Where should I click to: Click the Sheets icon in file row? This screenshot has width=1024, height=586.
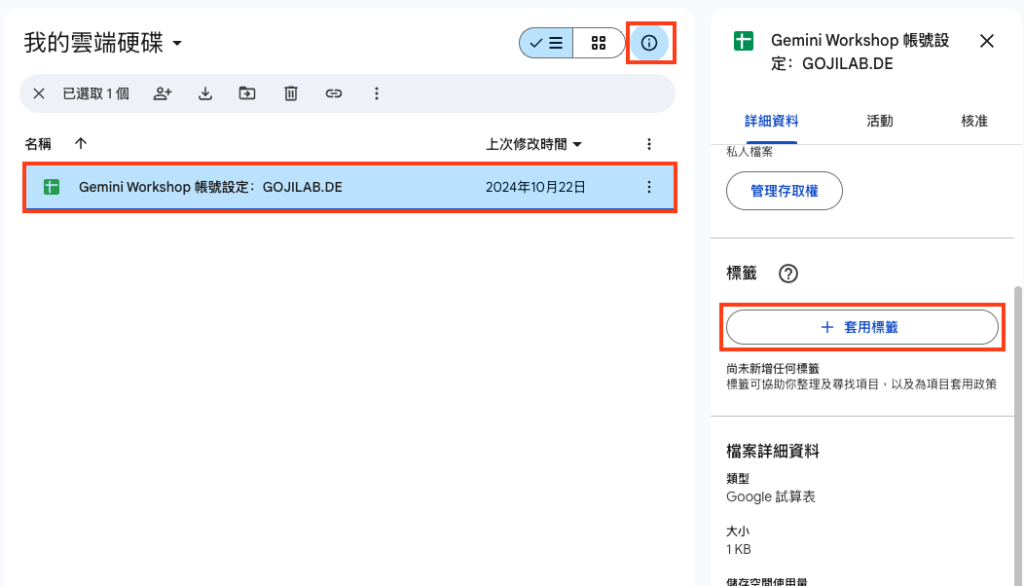52,187
